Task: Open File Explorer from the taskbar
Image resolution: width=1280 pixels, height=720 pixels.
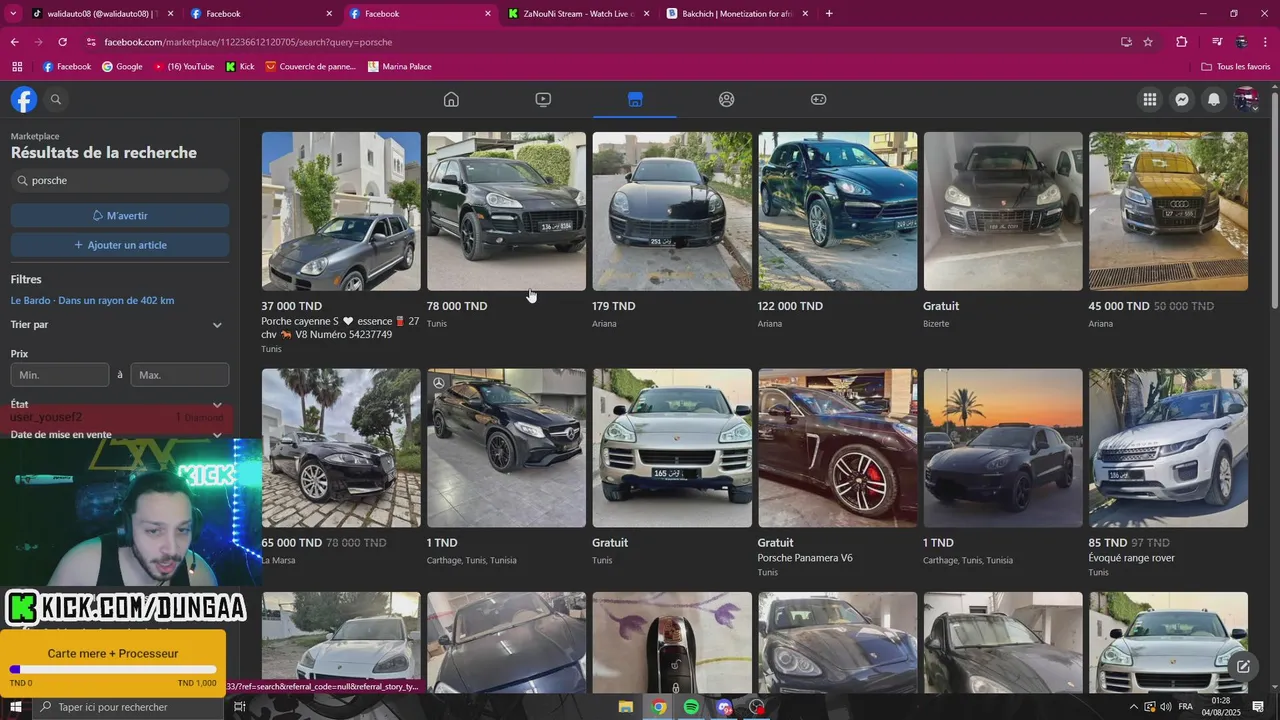Action: point(626,707)
